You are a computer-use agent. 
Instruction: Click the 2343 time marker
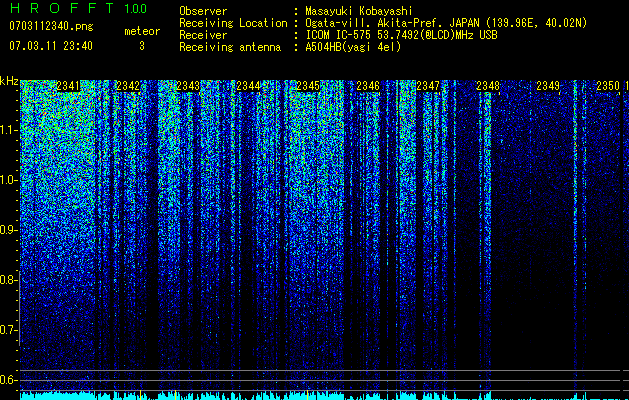(188, 86)
